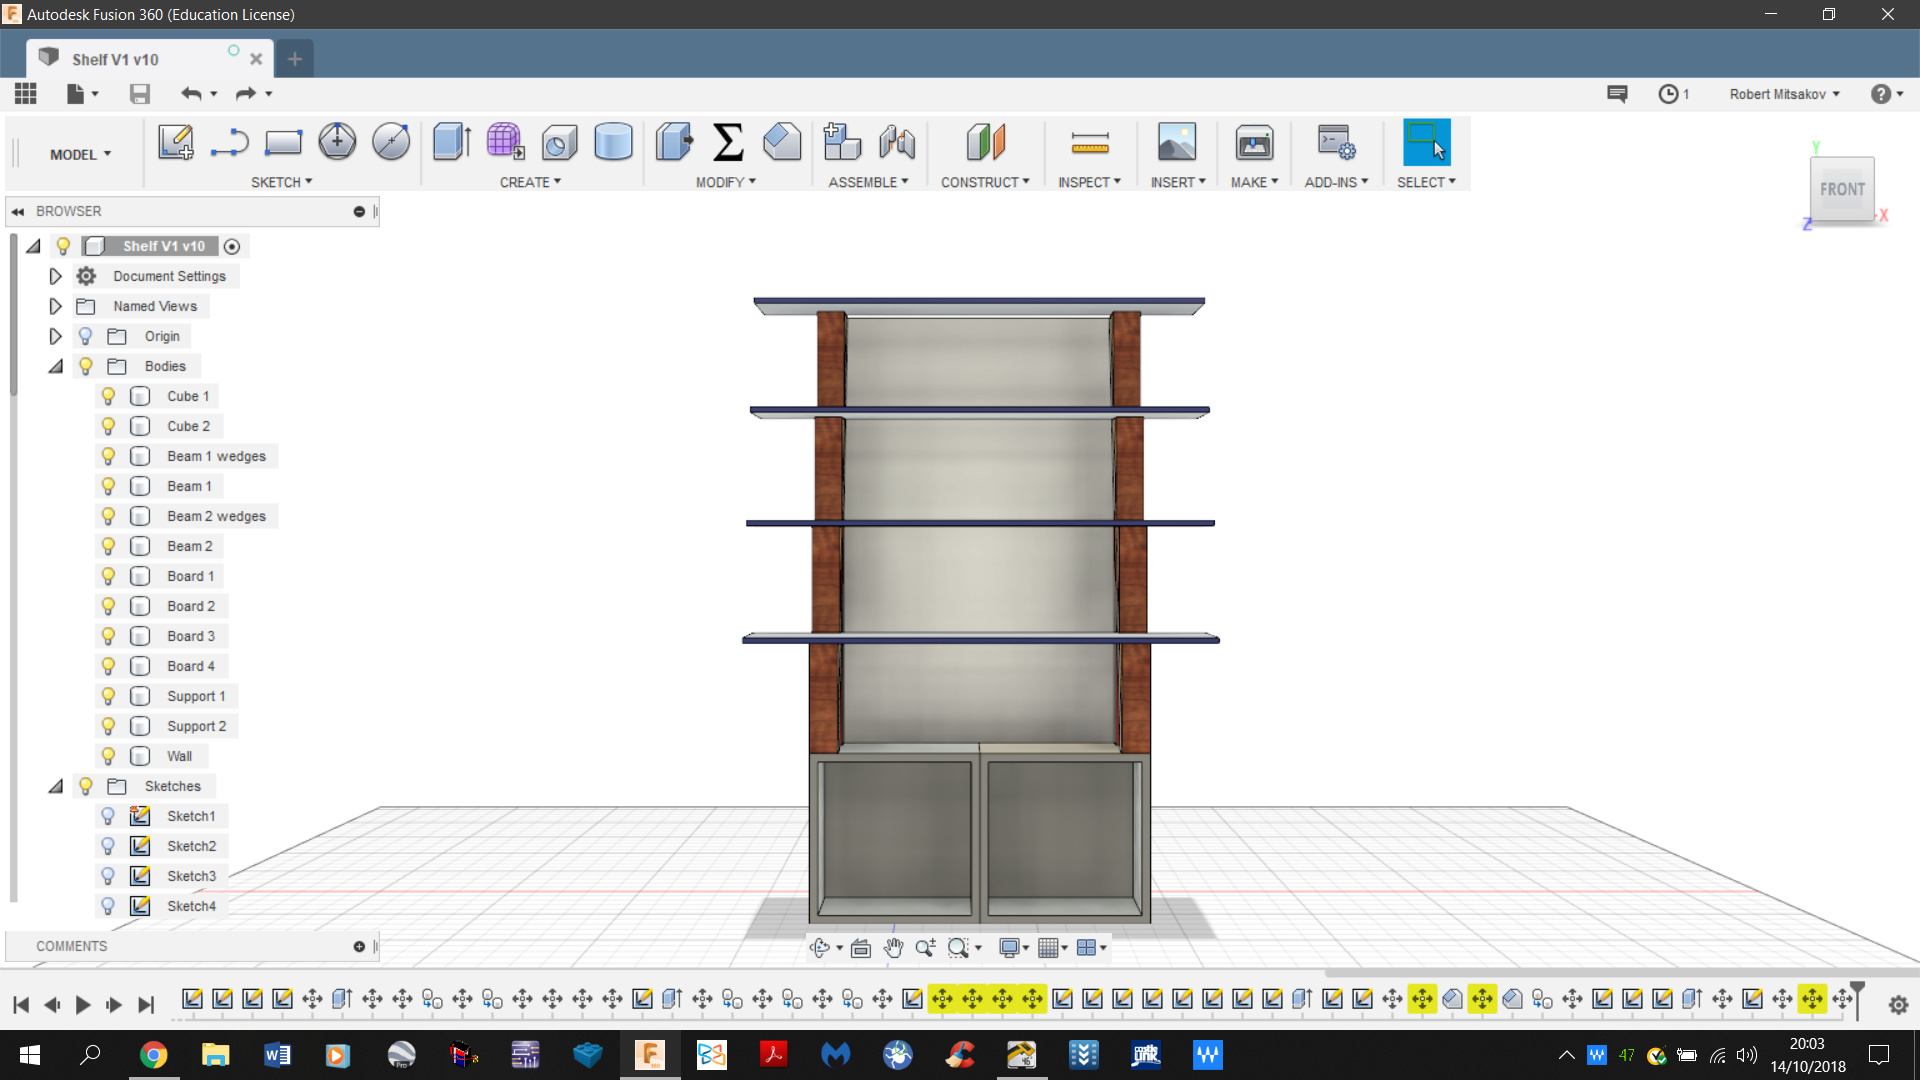Click the Redo arrow
The width and height of the screenshot is (1920, 1080).
pyautogui.click(x=245, y=94)
